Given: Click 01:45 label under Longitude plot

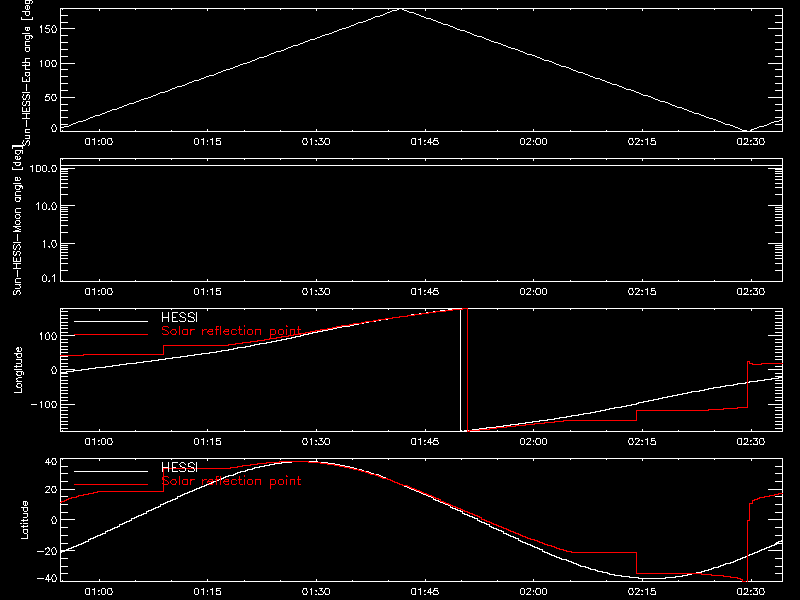Looking at the screenshot, I should 424,442.
